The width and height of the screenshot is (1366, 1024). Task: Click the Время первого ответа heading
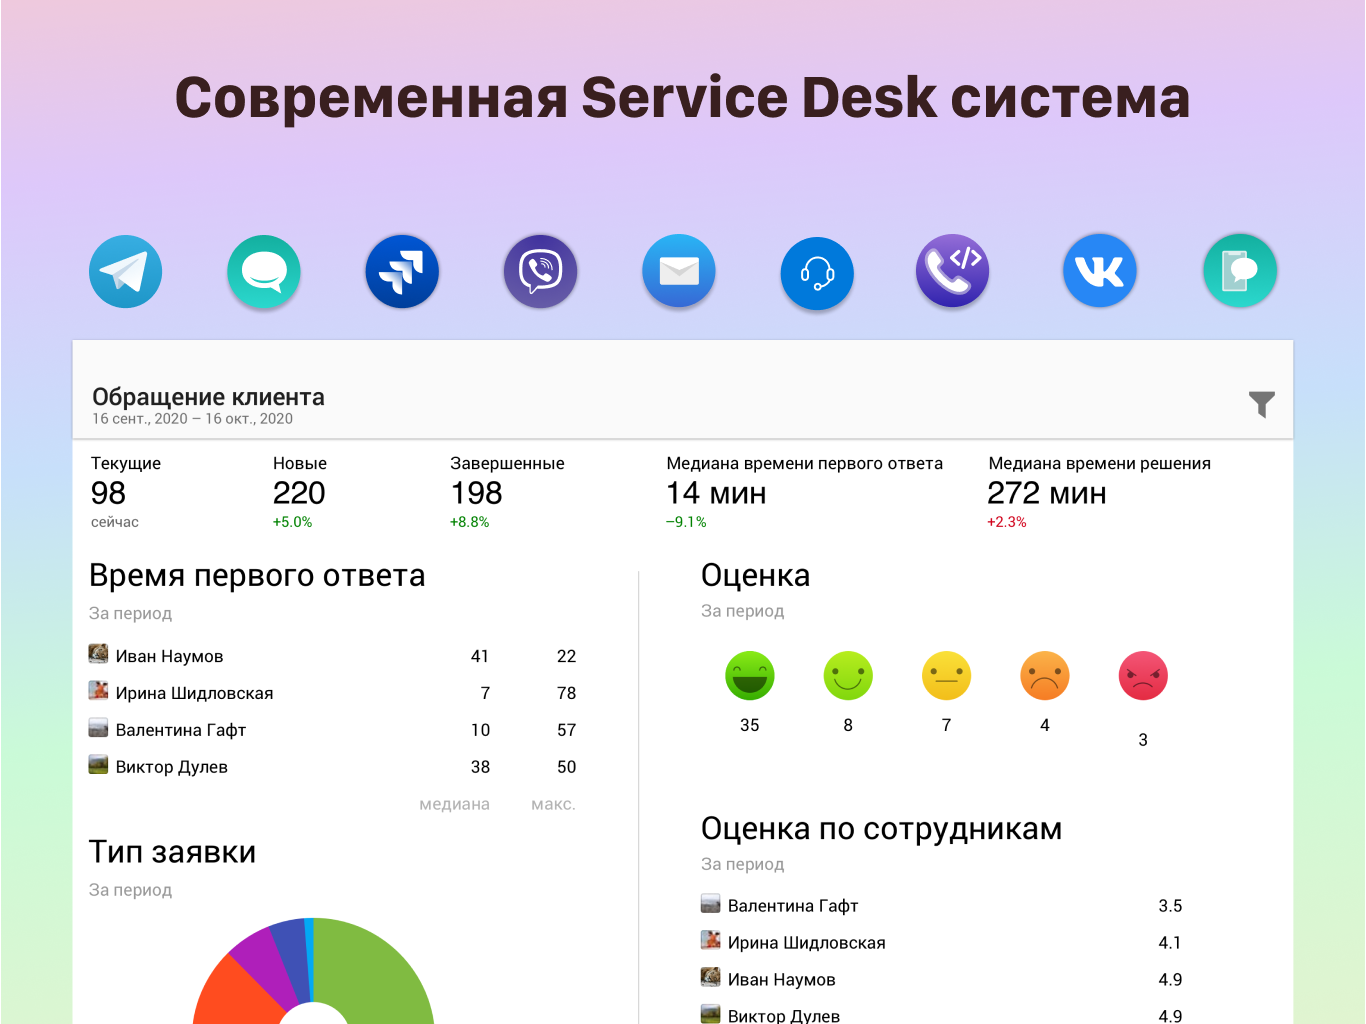point(257,576)
